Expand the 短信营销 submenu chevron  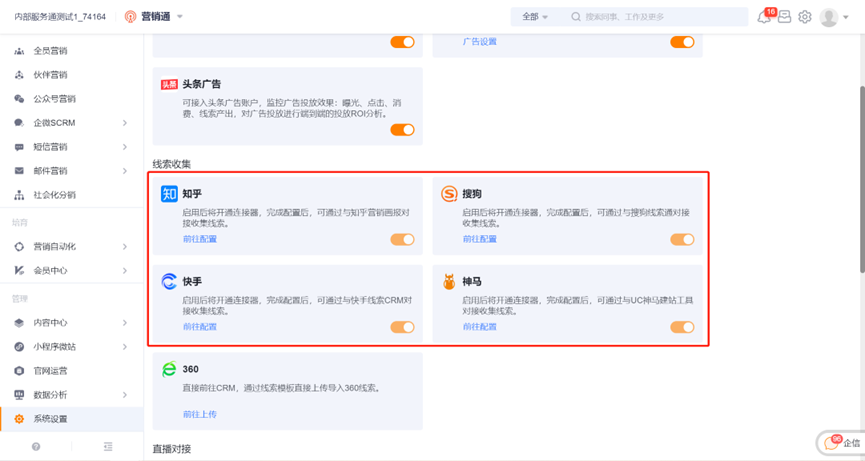pyautogui.click(x=125, y=147)
